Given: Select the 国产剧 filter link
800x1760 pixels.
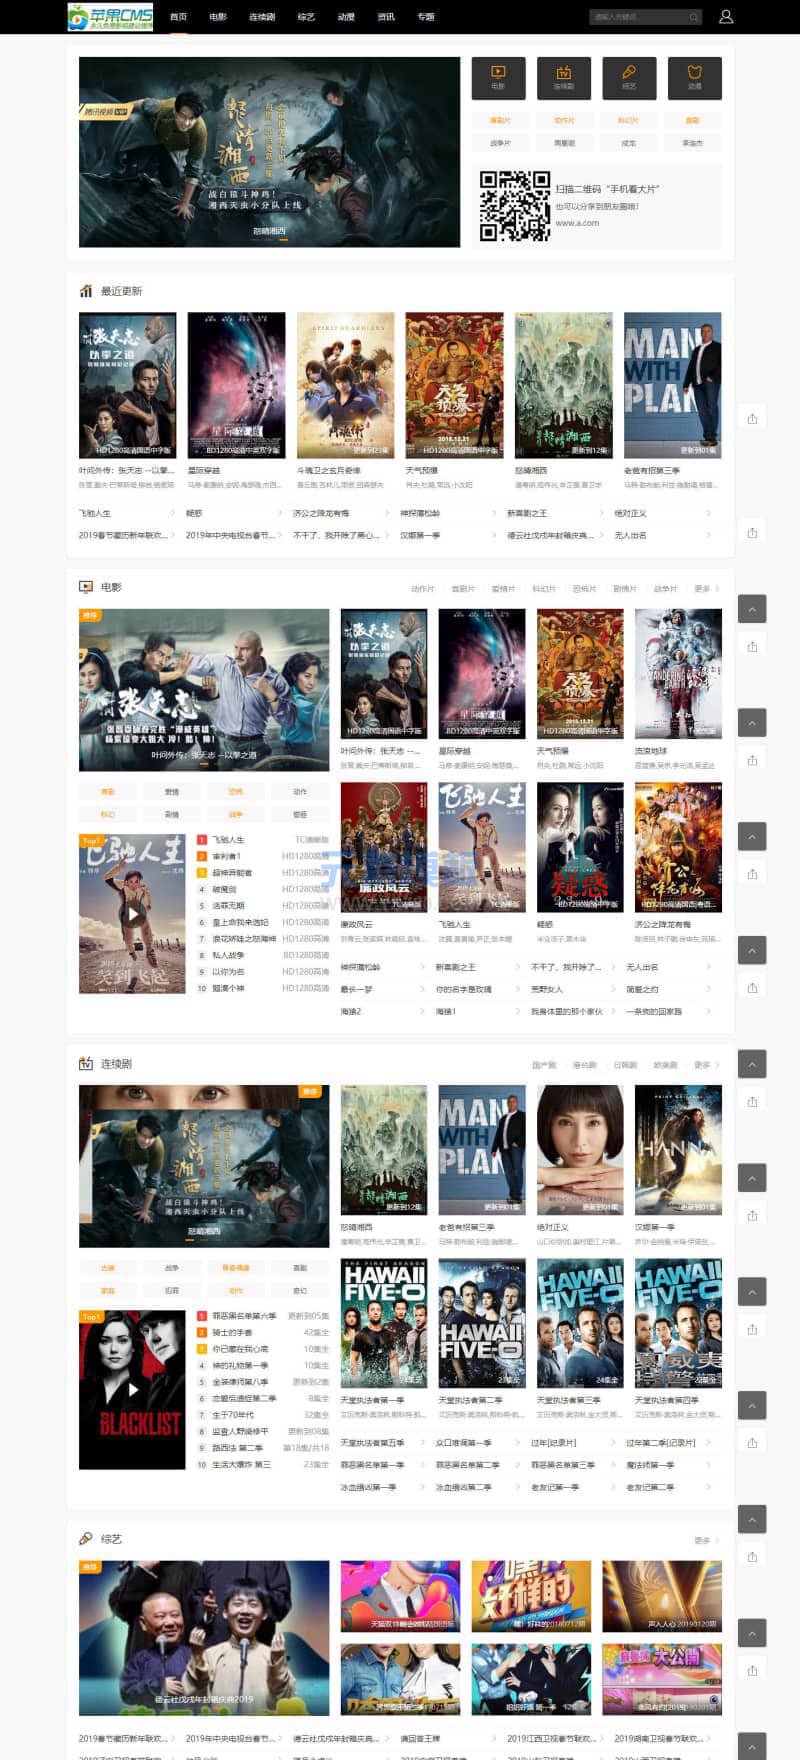Looking at the screenshot, I should point(544,1065).
